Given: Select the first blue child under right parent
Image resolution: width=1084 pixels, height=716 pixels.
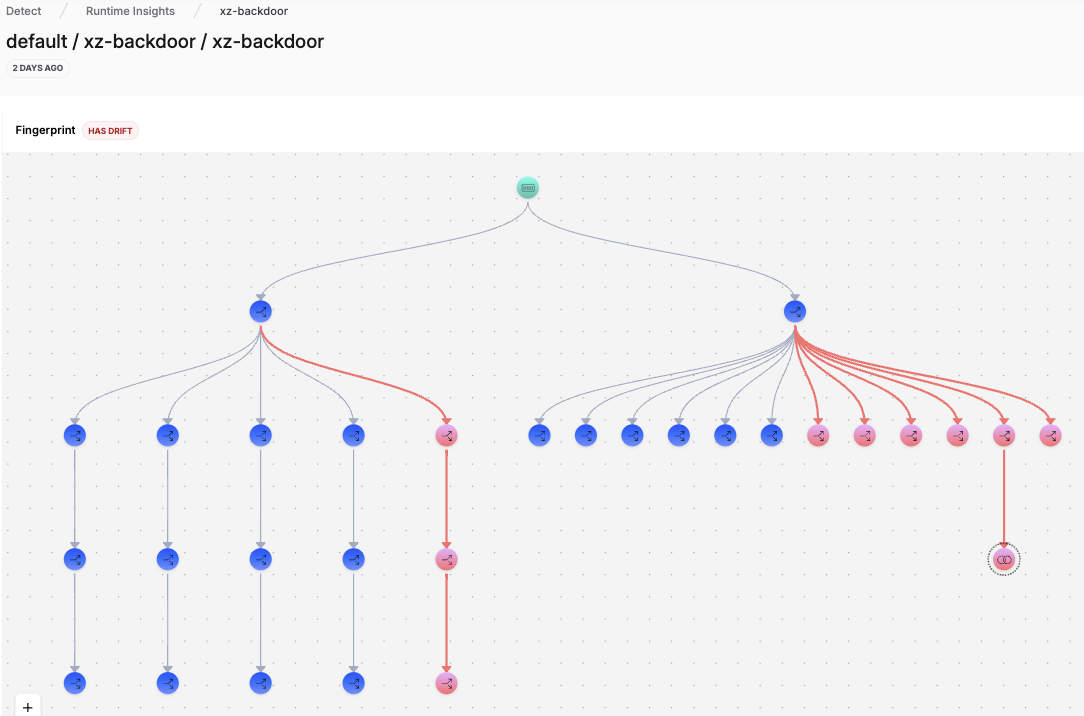Looking at the screenshot, I should tap(539, 435).
